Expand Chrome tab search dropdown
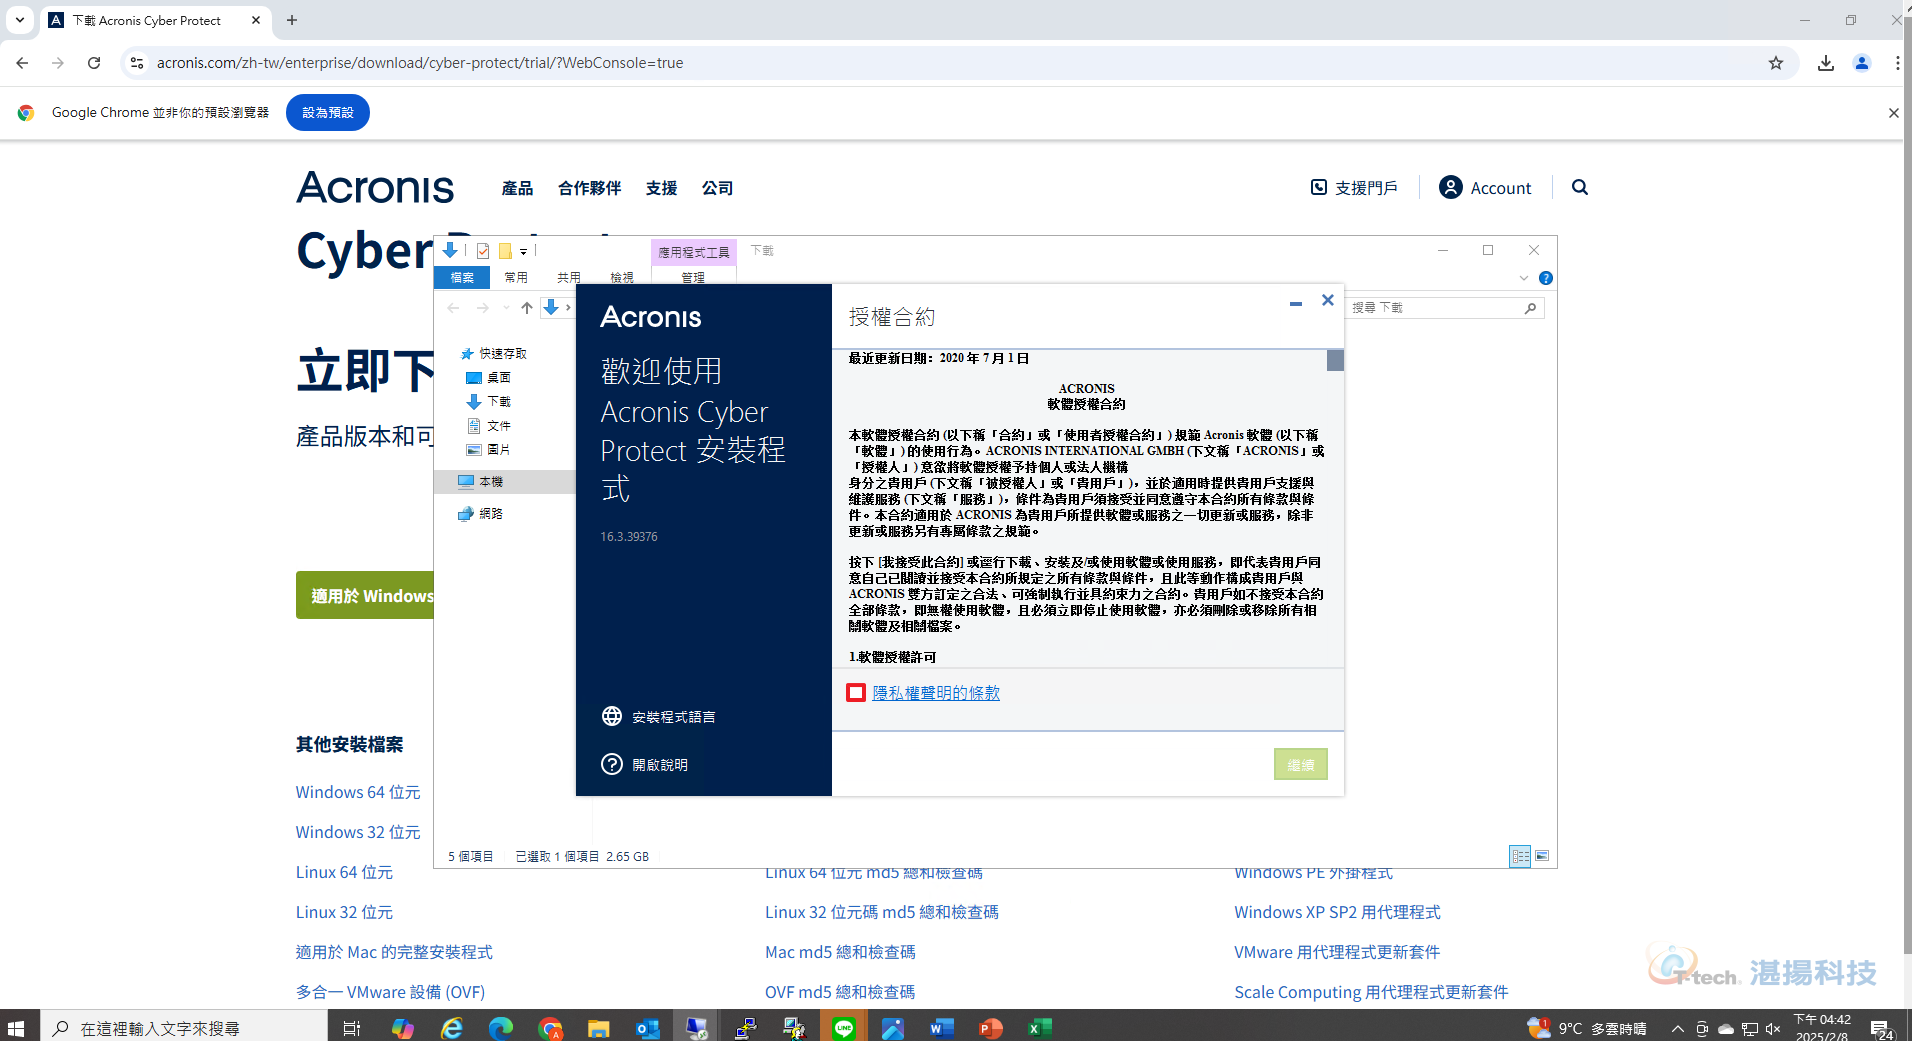The image size is (1912, 1041). tap(20, 20)
